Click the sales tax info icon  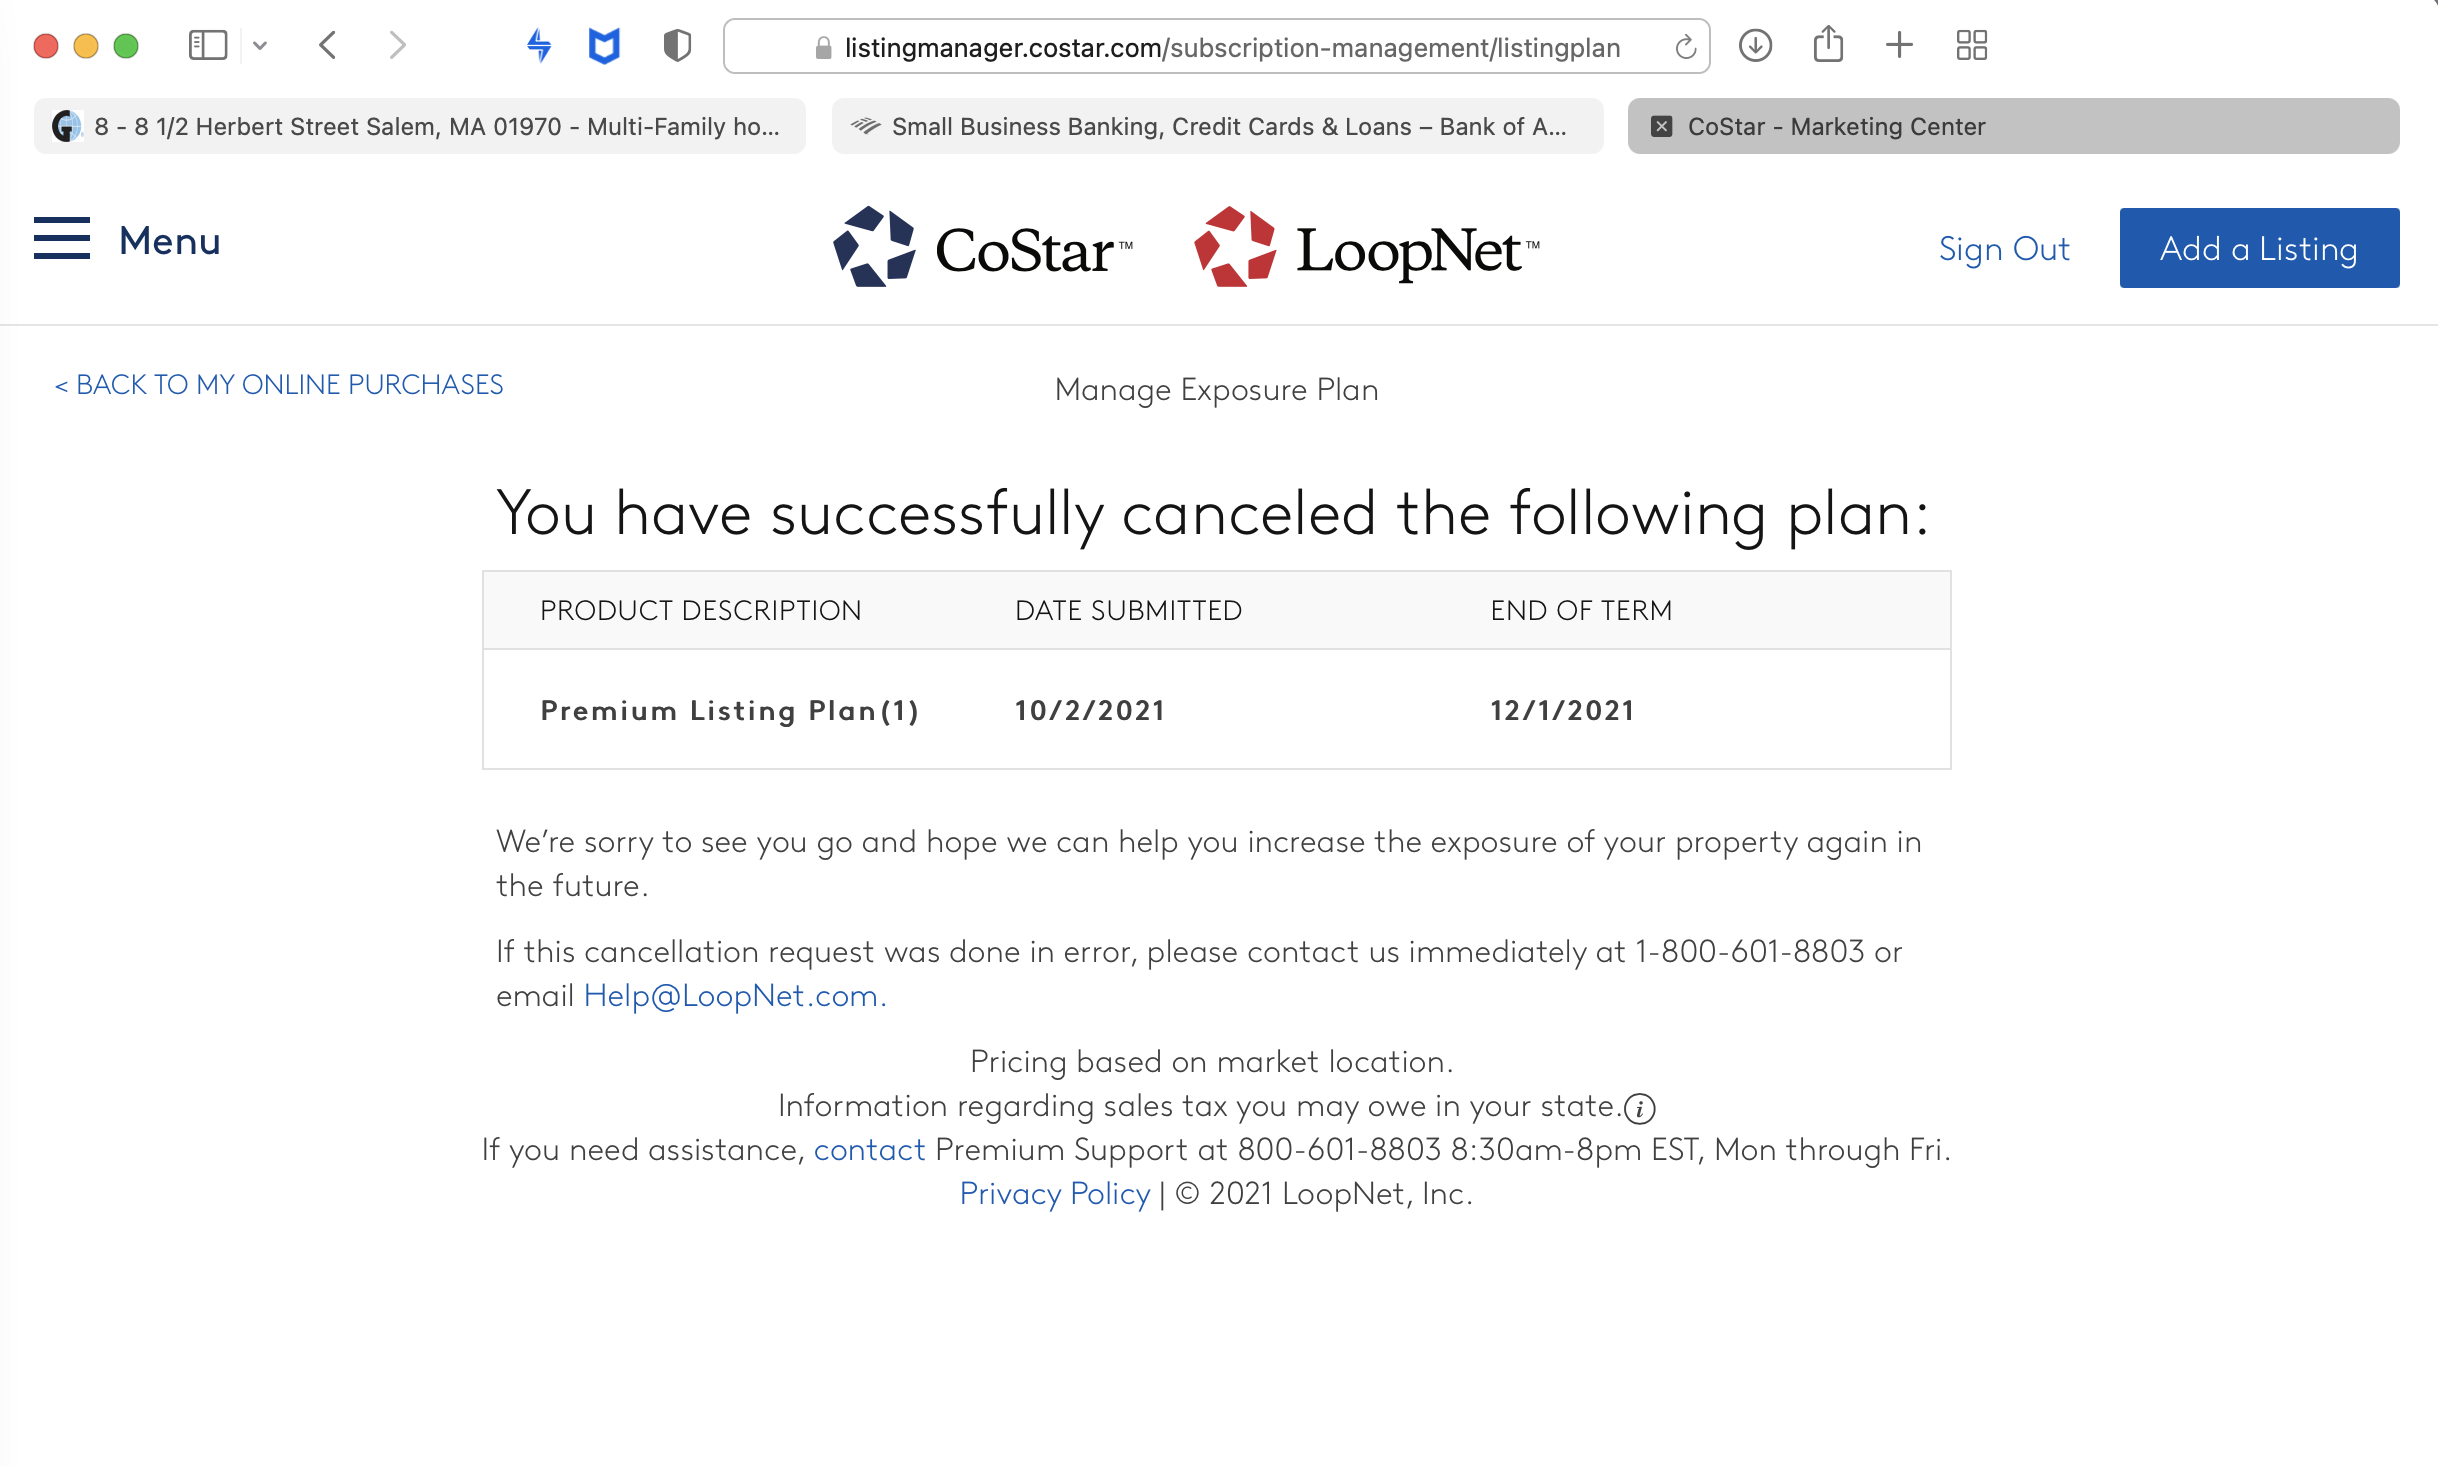[x=1639, y=1108]
